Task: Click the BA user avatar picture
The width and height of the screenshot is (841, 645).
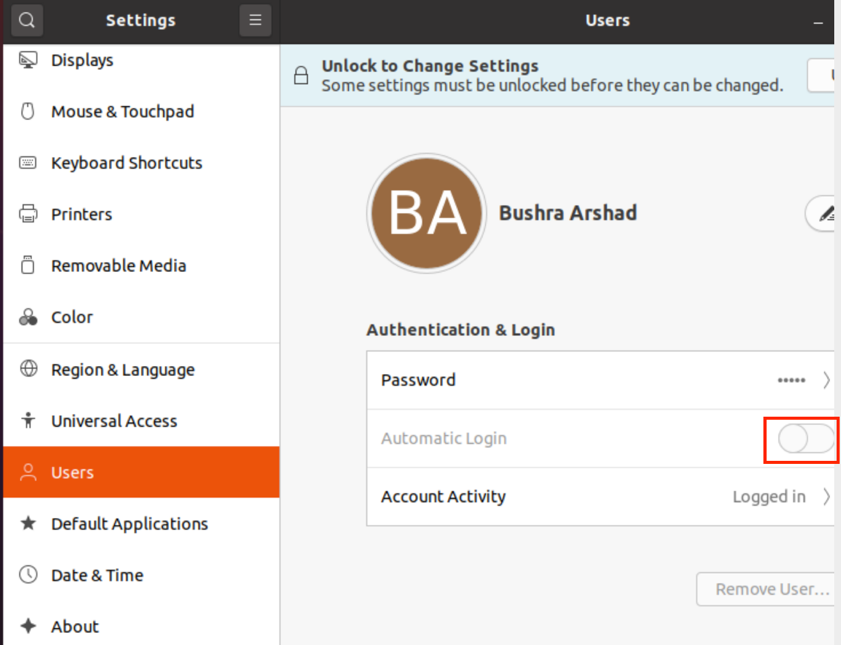Action: point(427,213)
